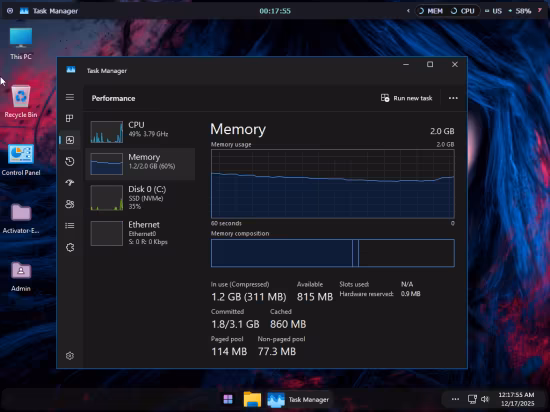Image resolution: width=550 pixels, height=412 pixels.
Task: Click the top bar circular menu icon
Action: [x=10, y=11]
